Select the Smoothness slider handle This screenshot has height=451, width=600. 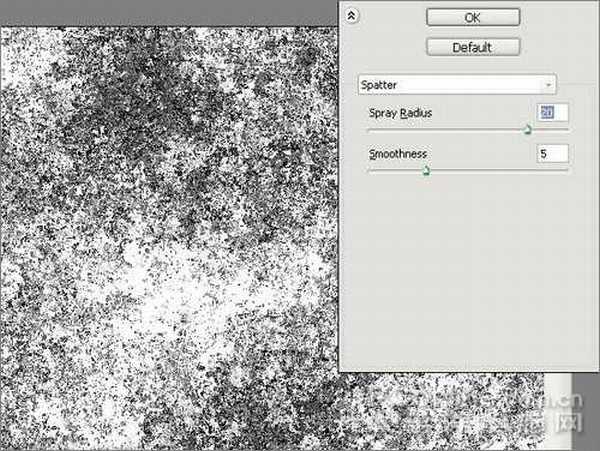[426, 170]
